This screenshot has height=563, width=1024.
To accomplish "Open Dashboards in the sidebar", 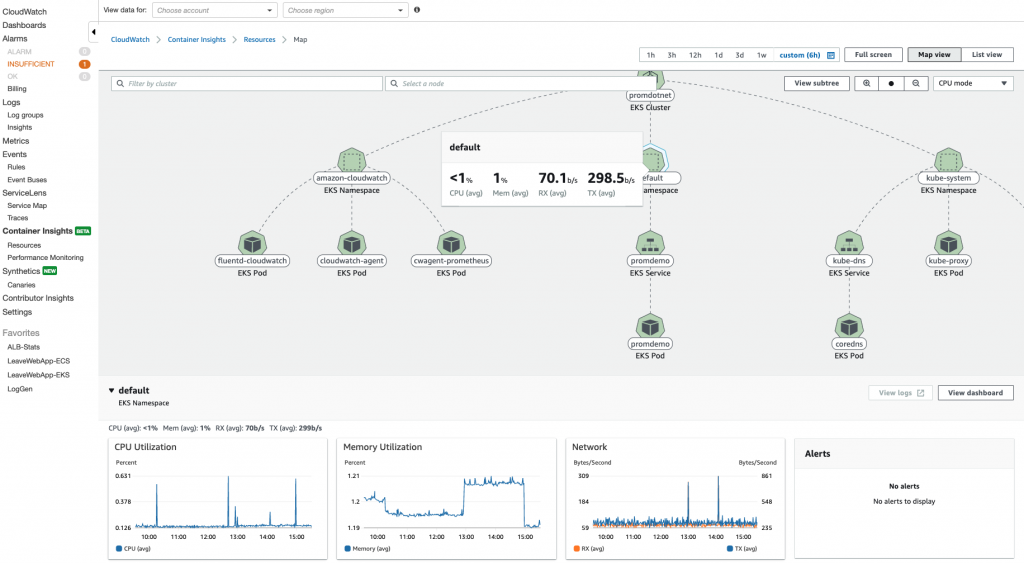I will 24,25.
